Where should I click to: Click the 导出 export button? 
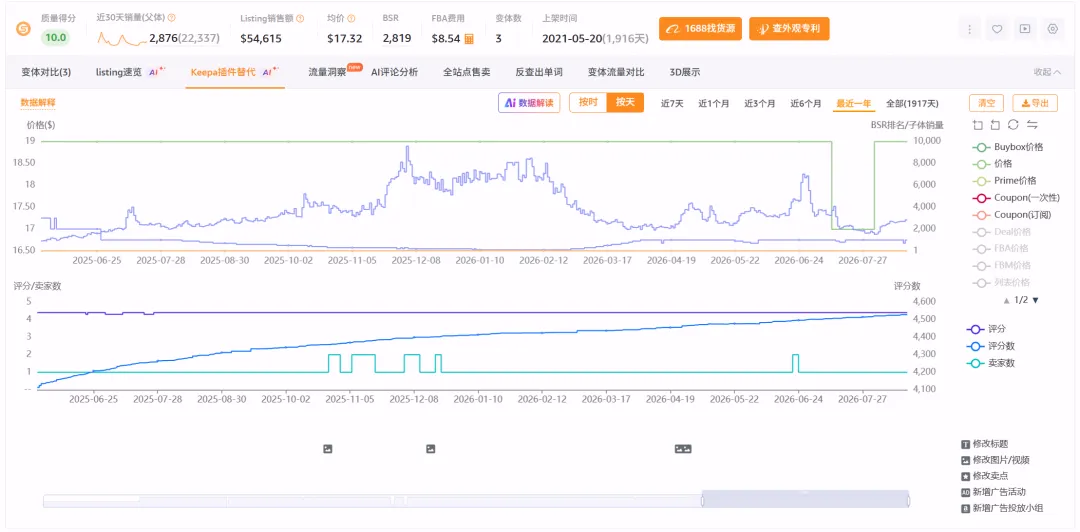[1035, 103]
